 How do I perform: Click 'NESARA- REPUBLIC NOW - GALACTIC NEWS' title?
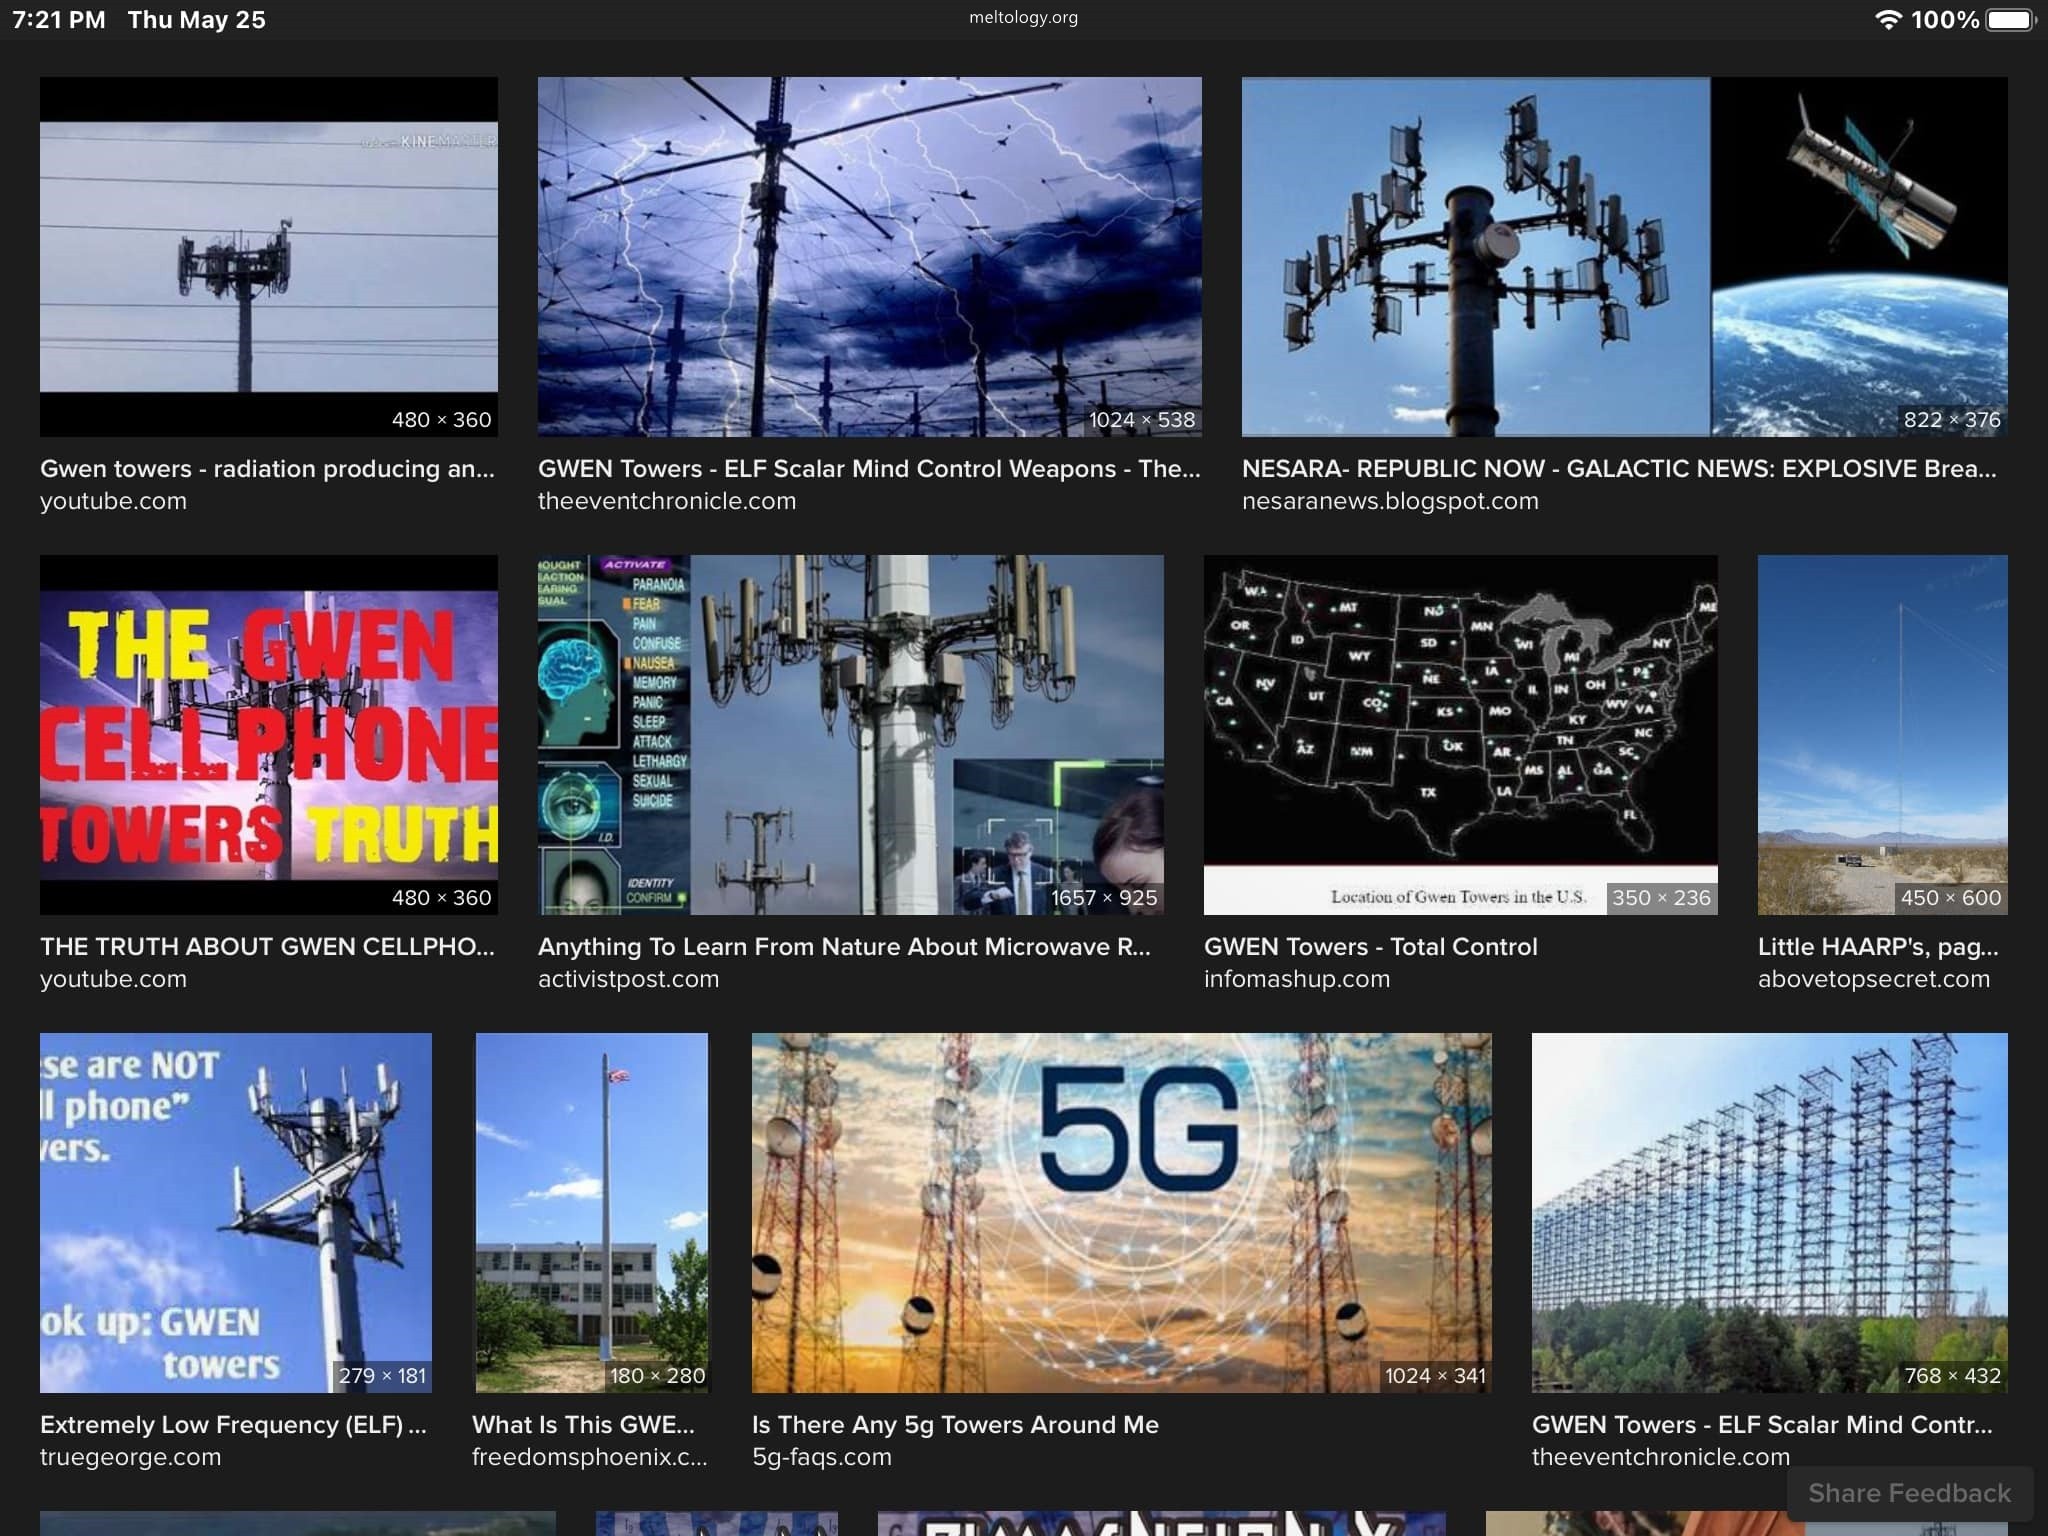[x=1619, y=469]
